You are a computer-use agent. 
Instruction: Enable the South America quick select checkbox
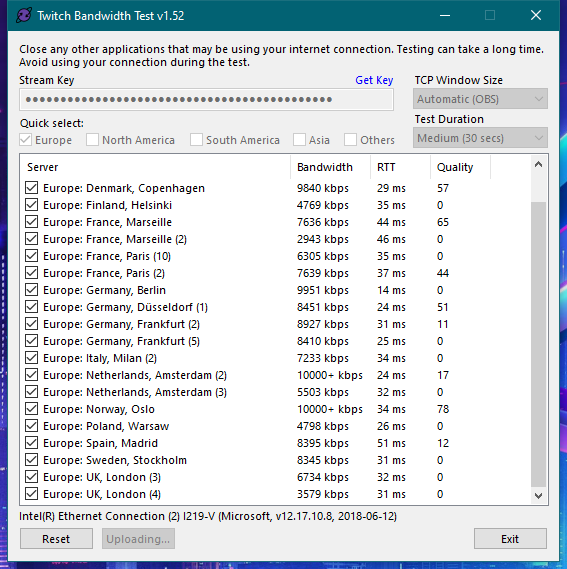coord(196,140)
